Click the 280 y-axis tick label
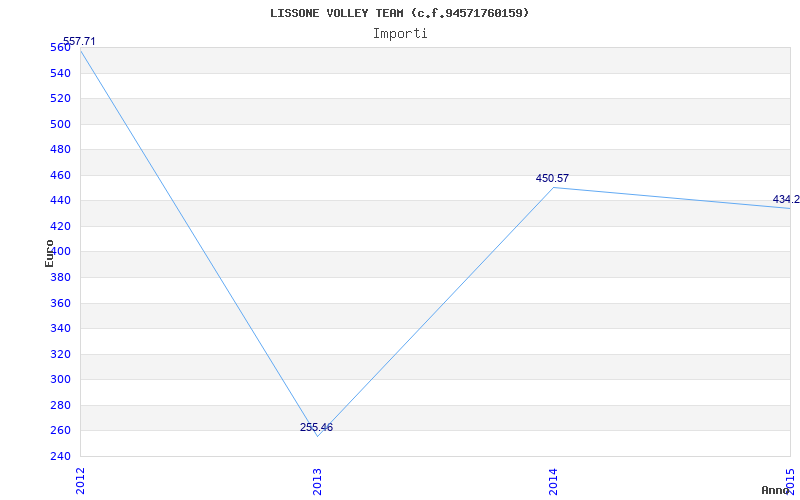This screenshot has width=800, height=500. pyautogui.click(x=61, y=406)
